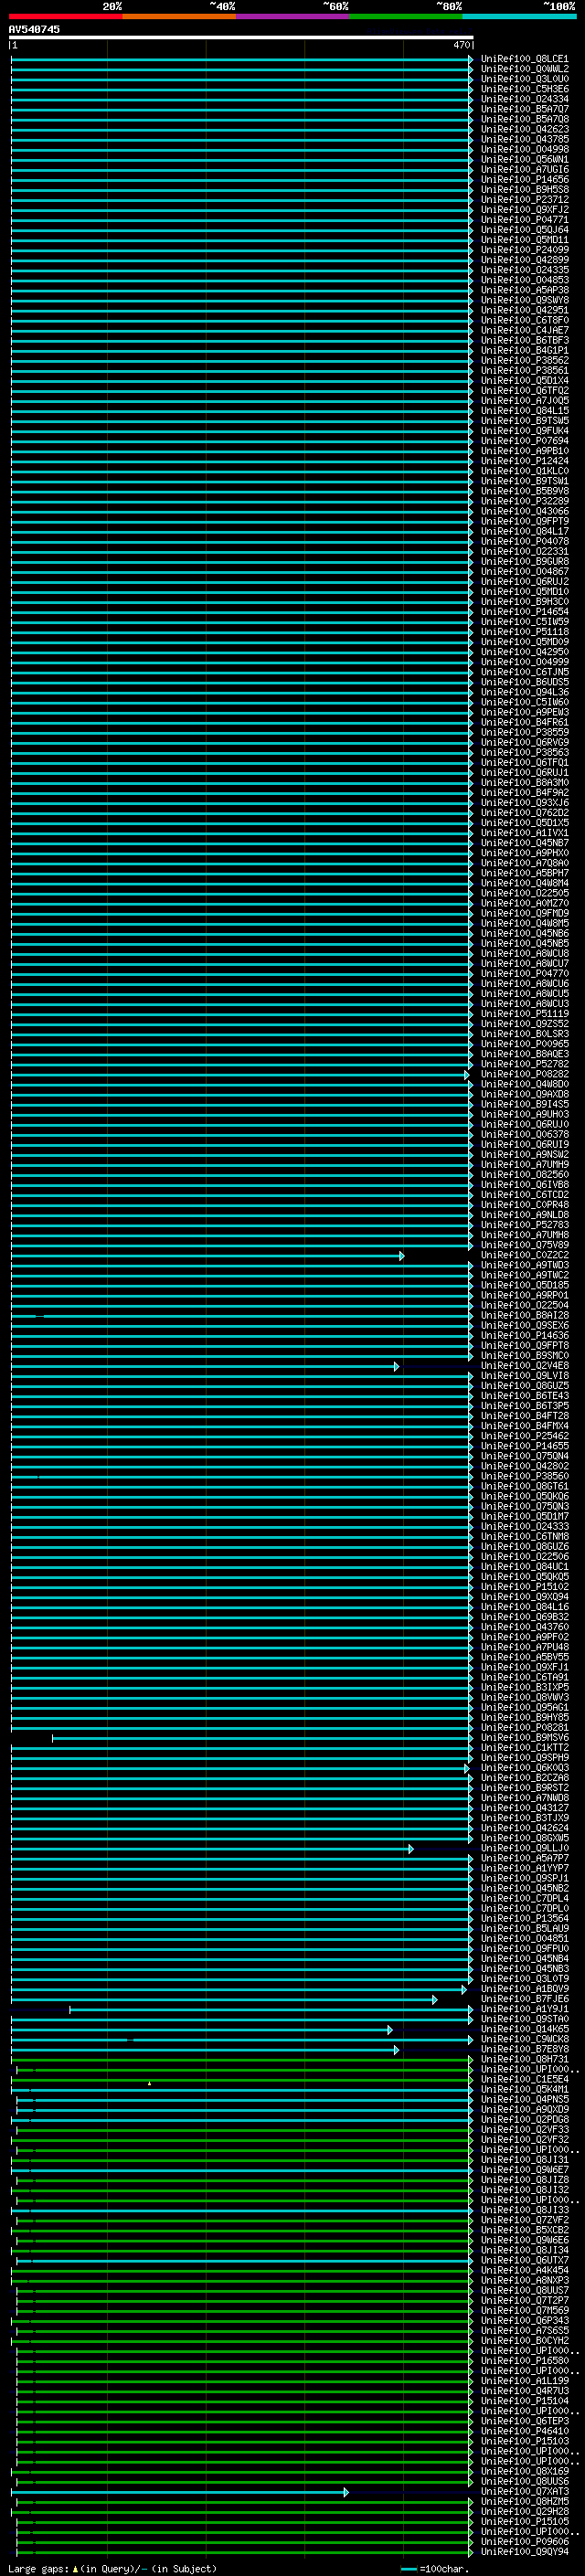Image resolution: width=585 pixels, height=2576 pixels.
Task: Select the last hit UniRef100_Q9QY94
Action: click(524, 2552)
